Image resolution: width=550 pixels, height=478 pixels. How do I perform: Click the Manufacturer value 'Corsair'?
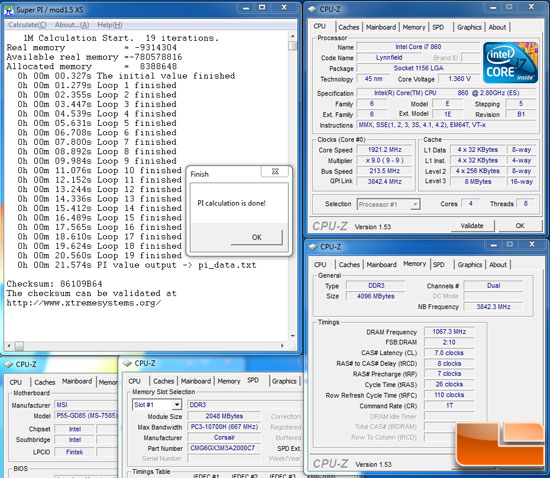coord(224,438)
